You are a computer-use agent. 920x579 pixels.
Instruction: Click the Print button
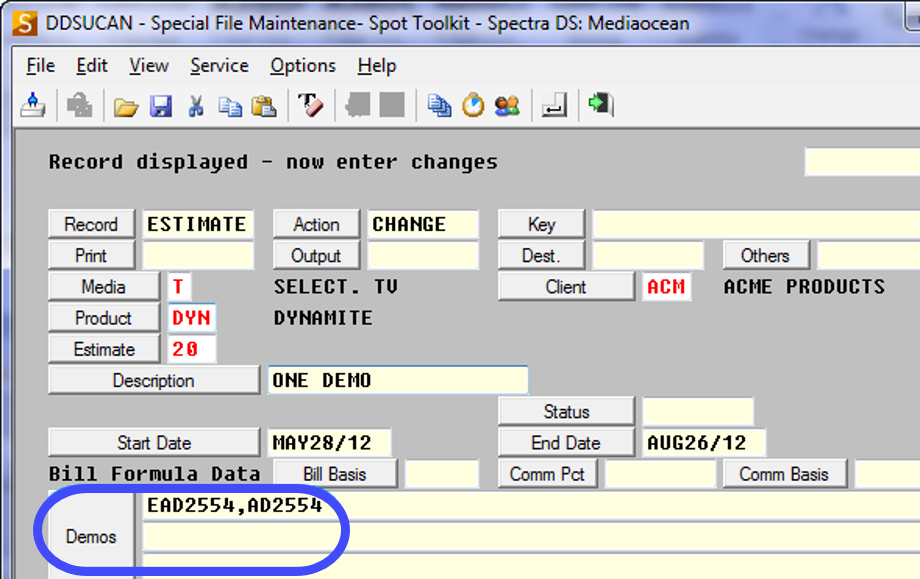point(92,255)
